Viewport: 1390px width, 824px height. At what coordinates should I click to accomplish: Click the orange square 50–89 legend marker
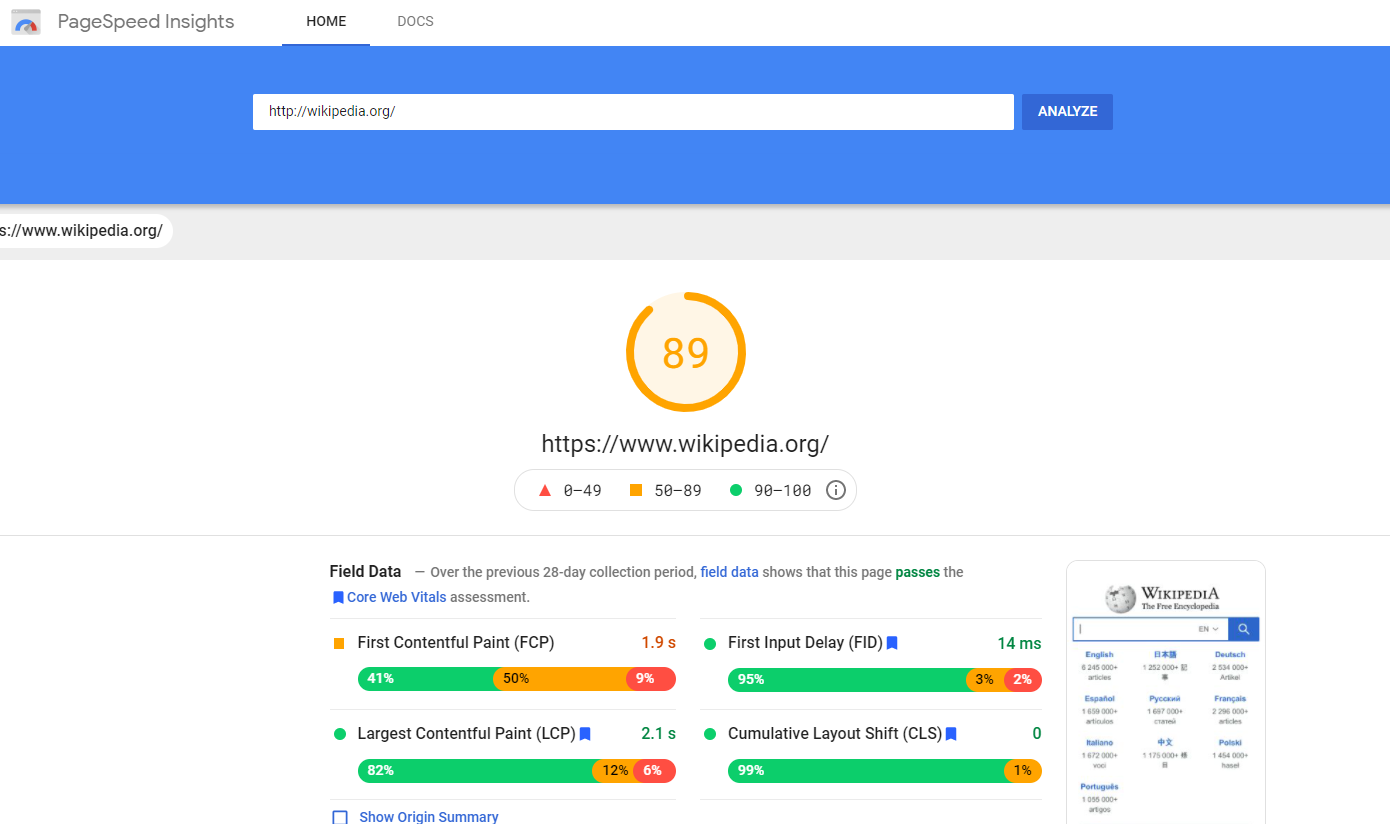pos(636,490)
